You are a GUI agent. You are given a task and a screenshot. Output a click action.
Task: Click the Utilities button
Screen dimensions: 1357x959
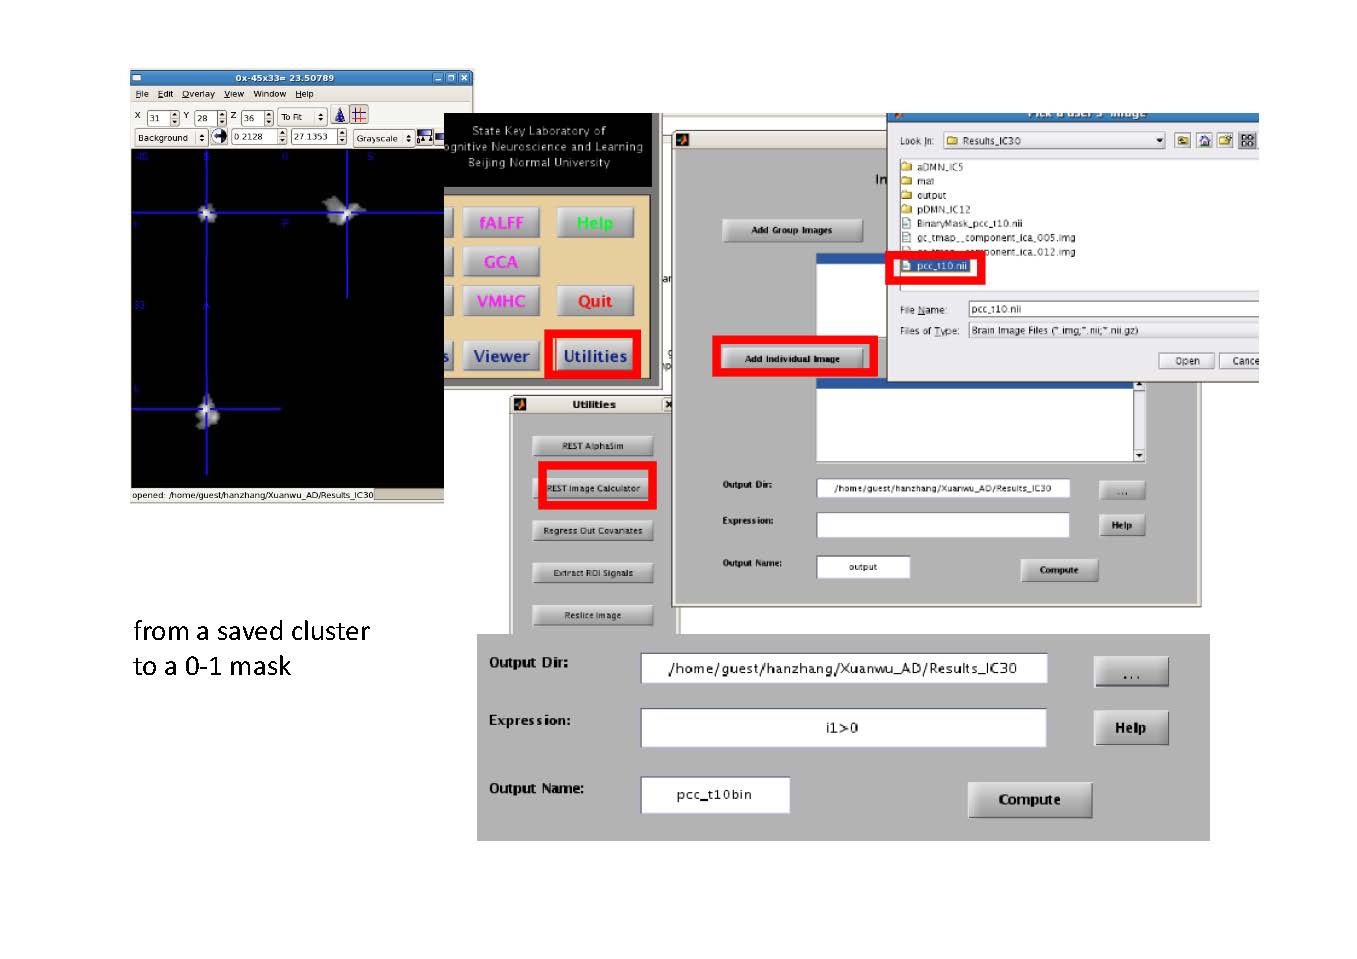[595, 356]
